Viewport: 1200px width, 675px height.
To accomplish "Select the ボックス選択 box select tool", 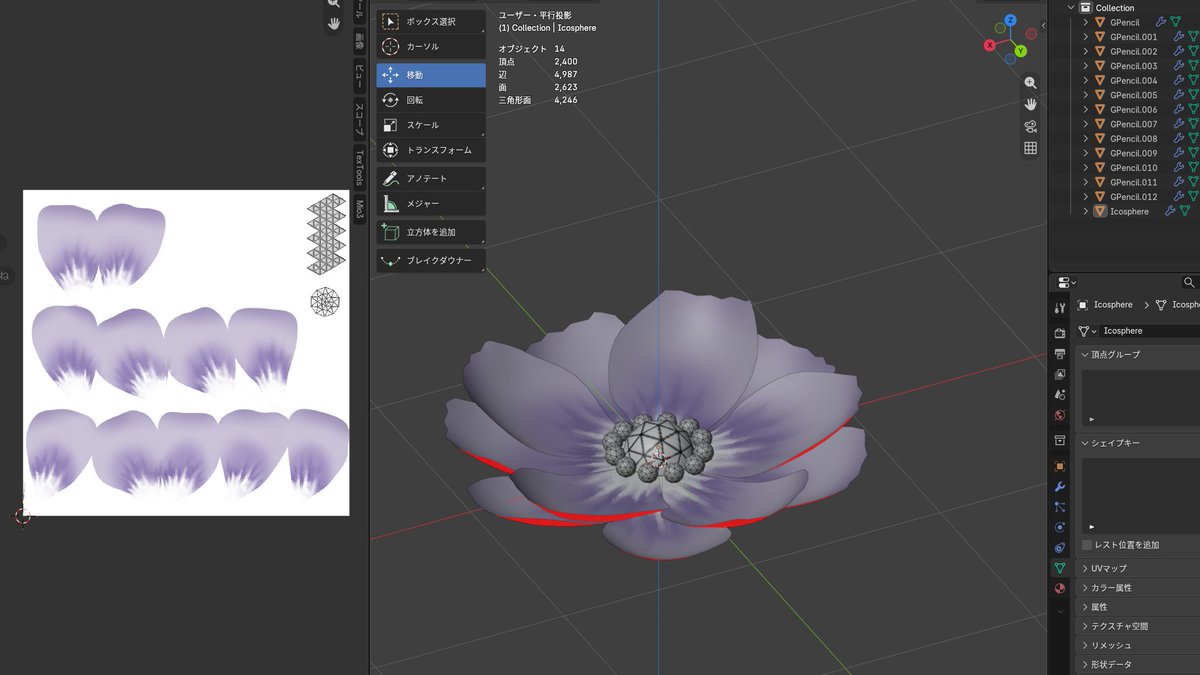I will tap(431, 21).
